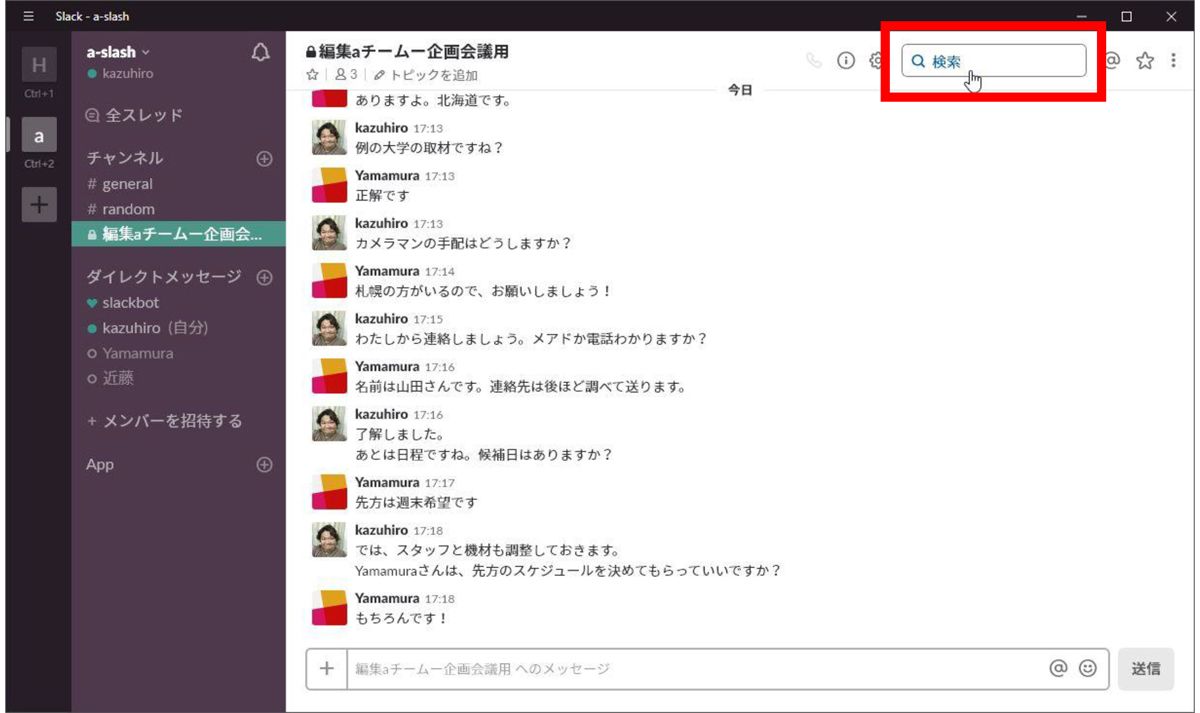
Task: Add a new workspace with plus button
Action: (39, 204)
